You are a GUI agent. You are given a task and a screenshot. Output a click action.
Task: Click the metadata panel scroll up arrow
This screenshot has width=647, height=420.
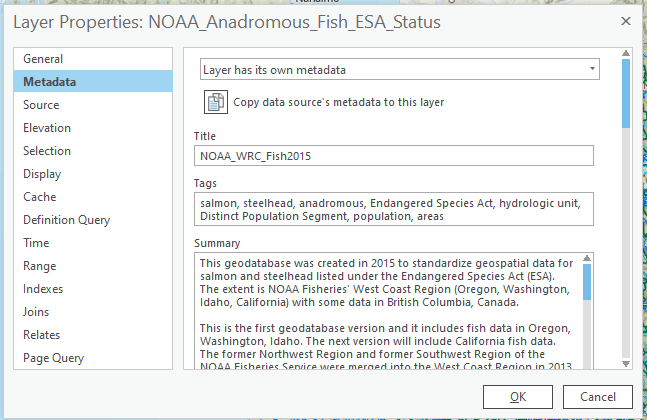pos(626,53)
